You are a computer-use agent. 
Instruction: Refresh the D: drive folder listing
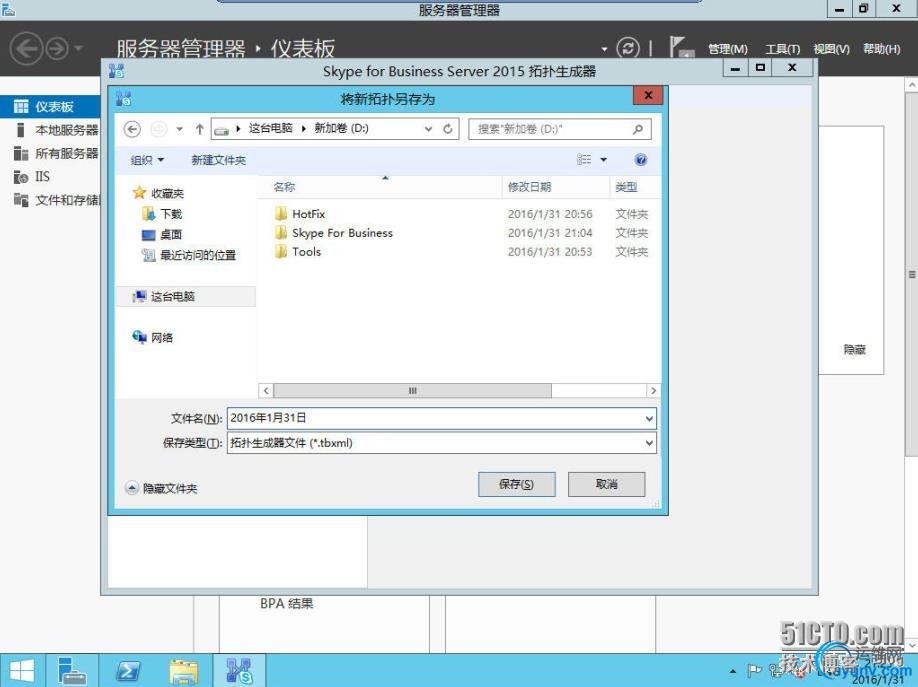(448, 129)
